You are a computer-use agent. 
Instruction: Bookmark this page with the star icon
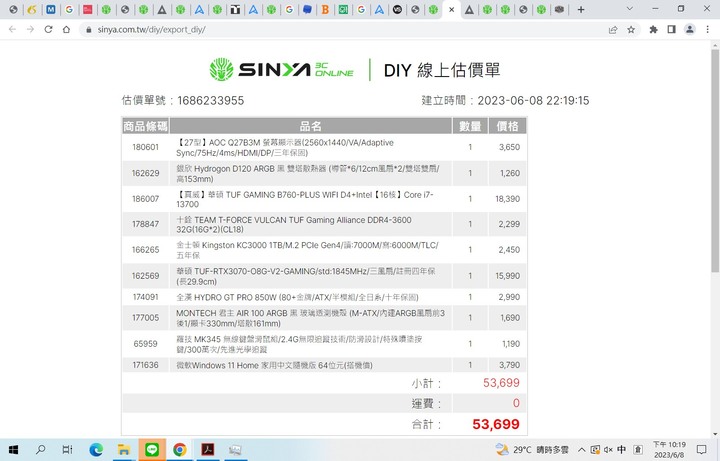click(x=631, y=29)
